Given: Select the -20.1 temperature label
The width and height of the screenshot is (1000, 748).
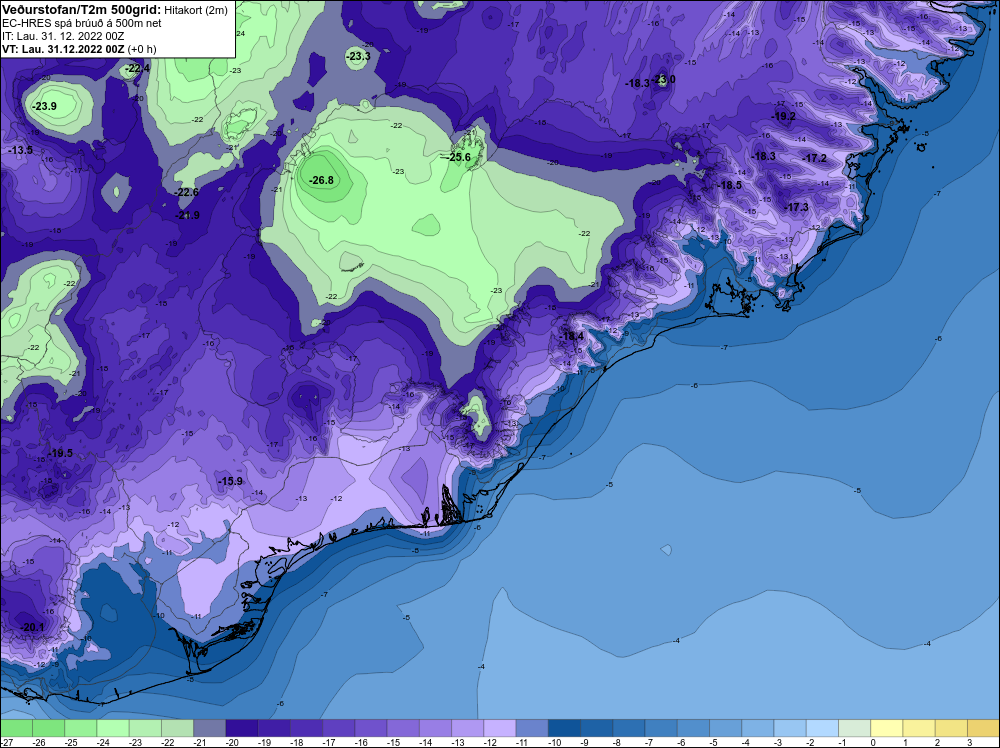Looking at the screenshot, I should (32, 627).
